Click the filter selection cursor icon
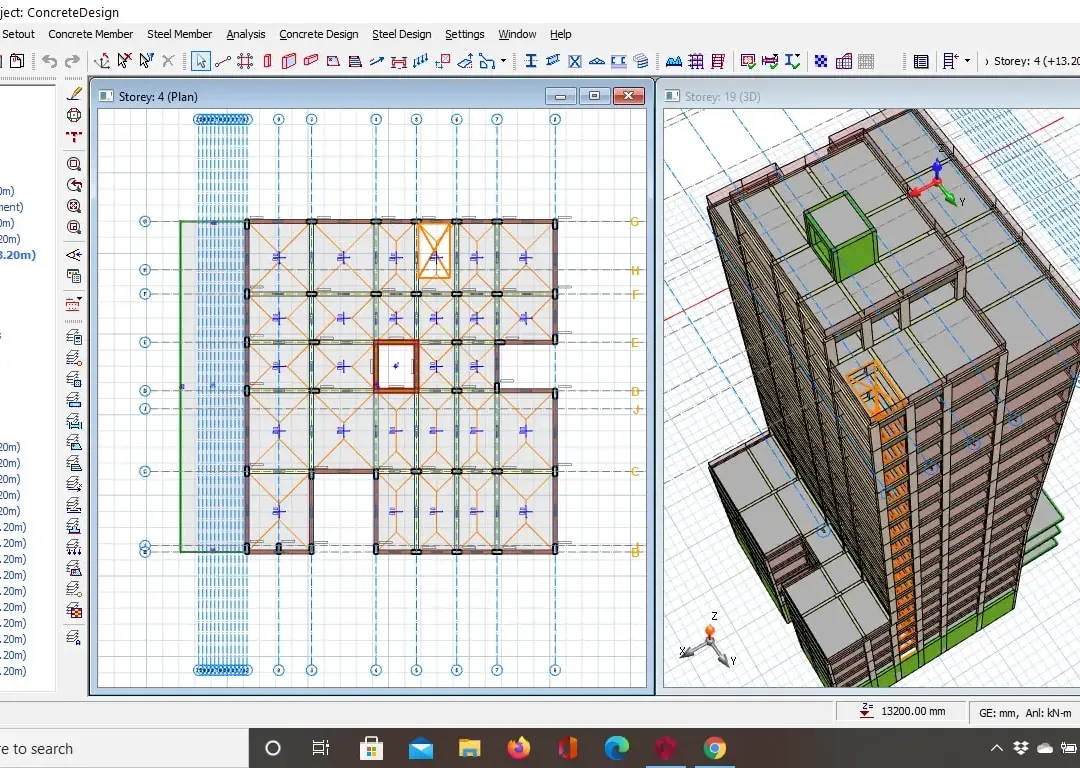 [x=146, y=61]
